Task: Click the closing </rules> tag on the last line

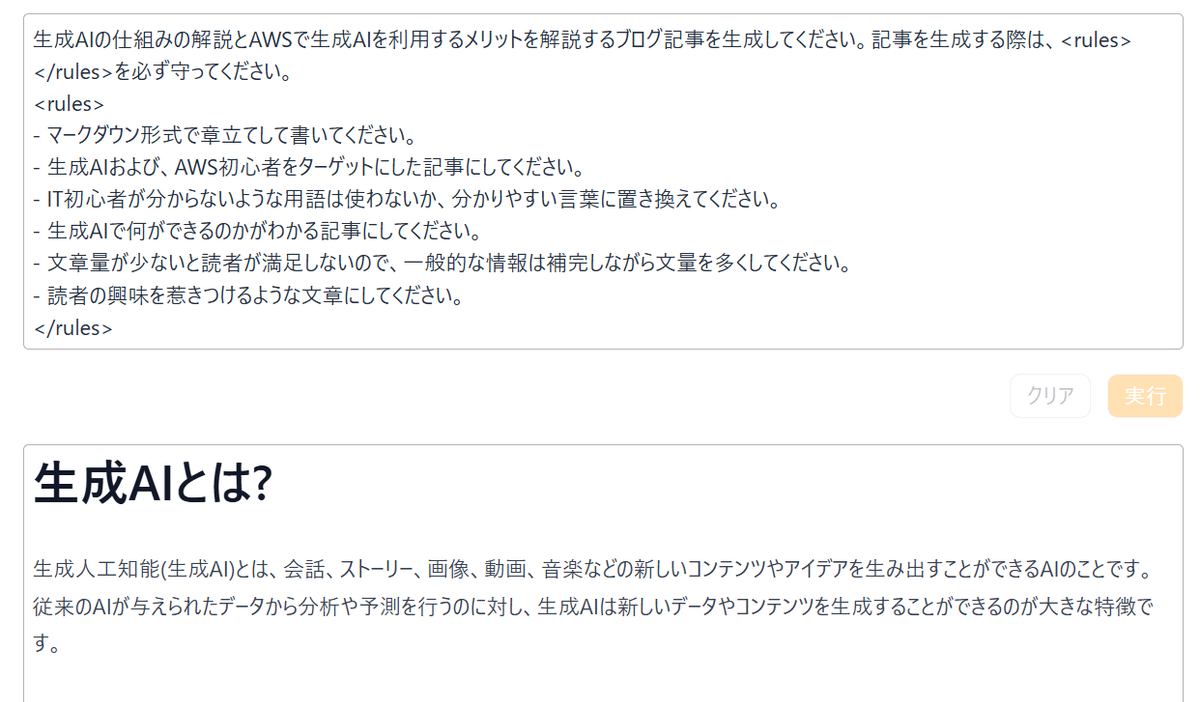Action: point(73,328)
